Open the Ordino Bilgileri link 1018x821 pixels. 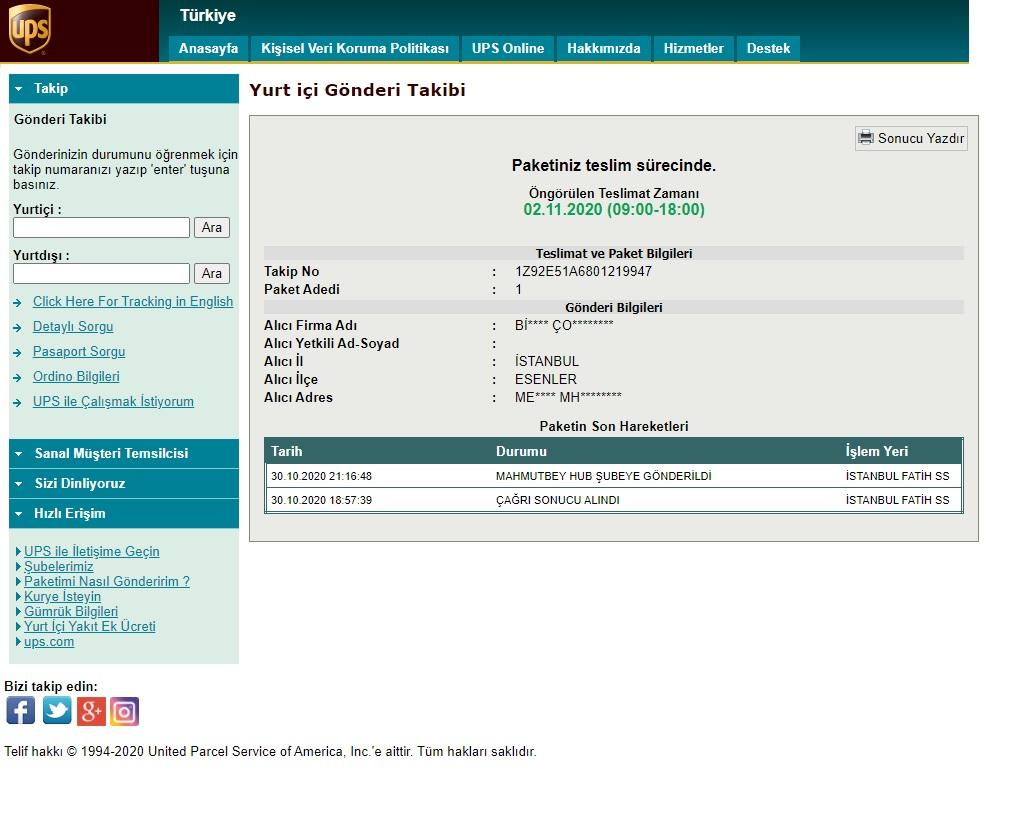click(x=77, y=377)
